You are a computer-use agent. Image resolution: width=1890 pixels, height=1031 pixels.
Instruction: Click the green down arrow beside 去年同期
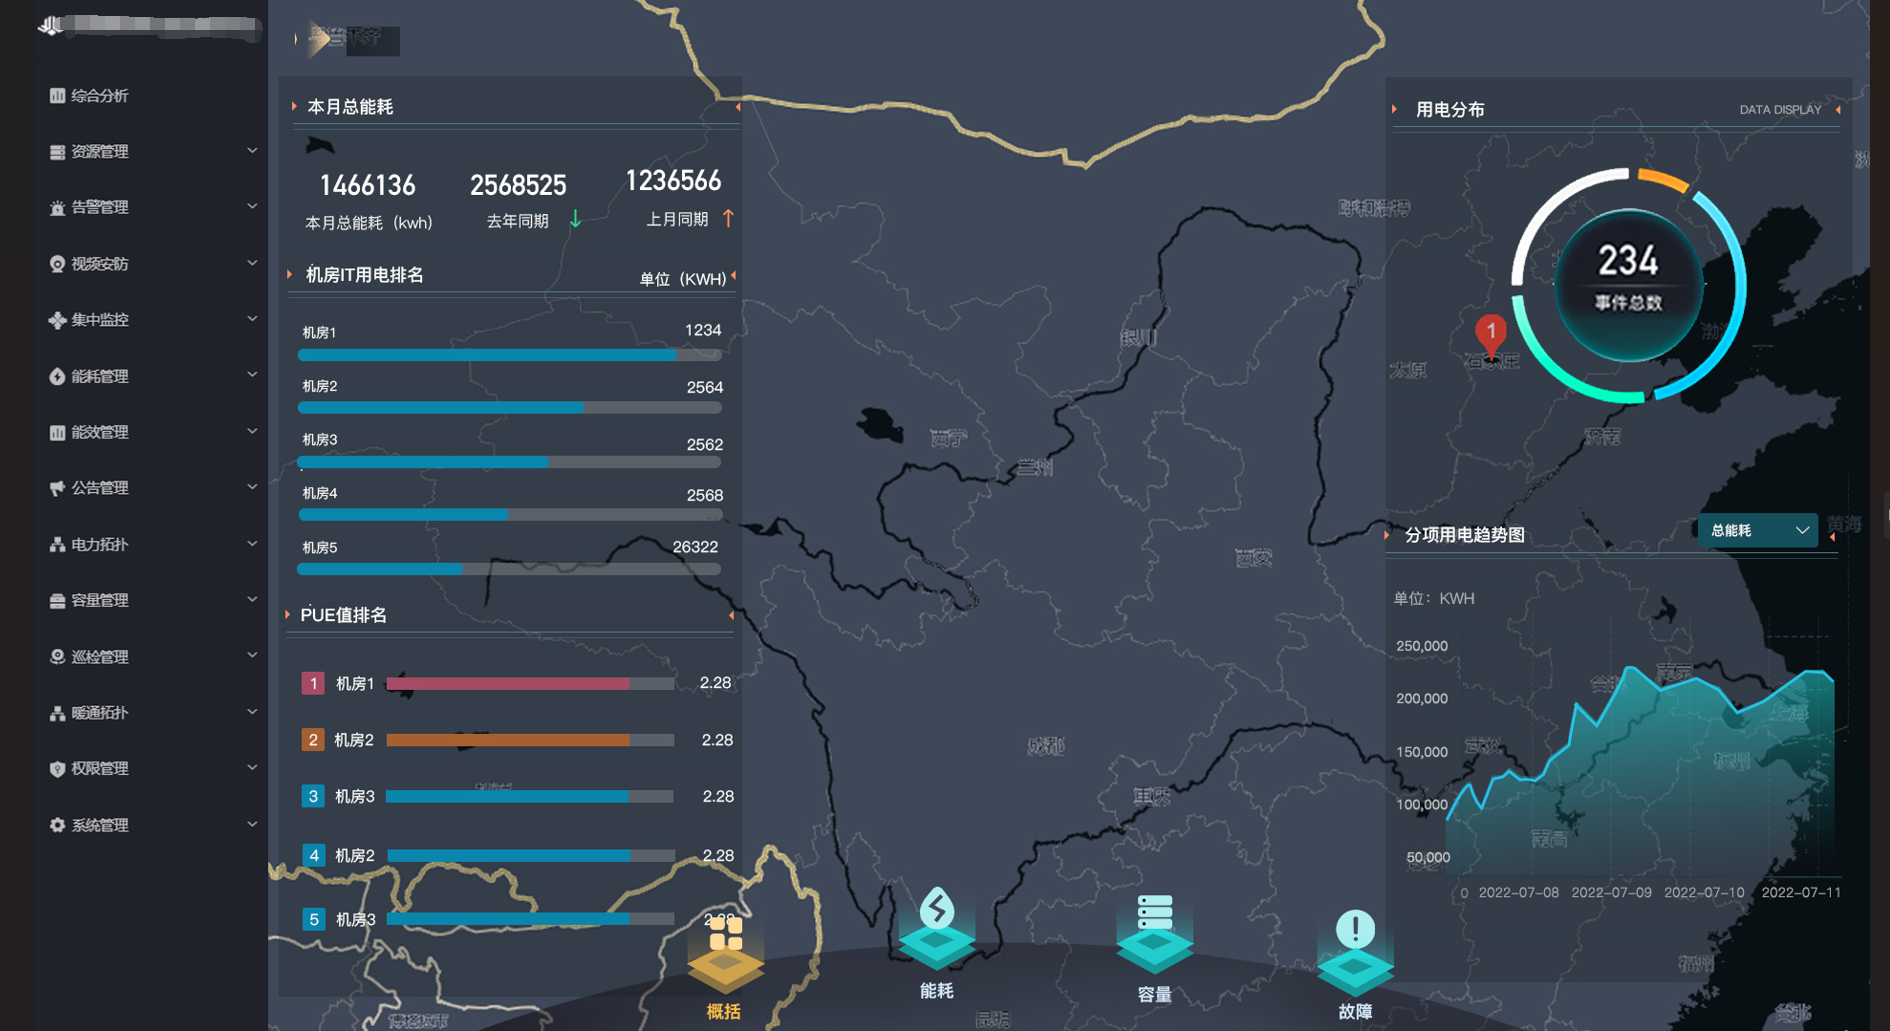pos(575,219)
